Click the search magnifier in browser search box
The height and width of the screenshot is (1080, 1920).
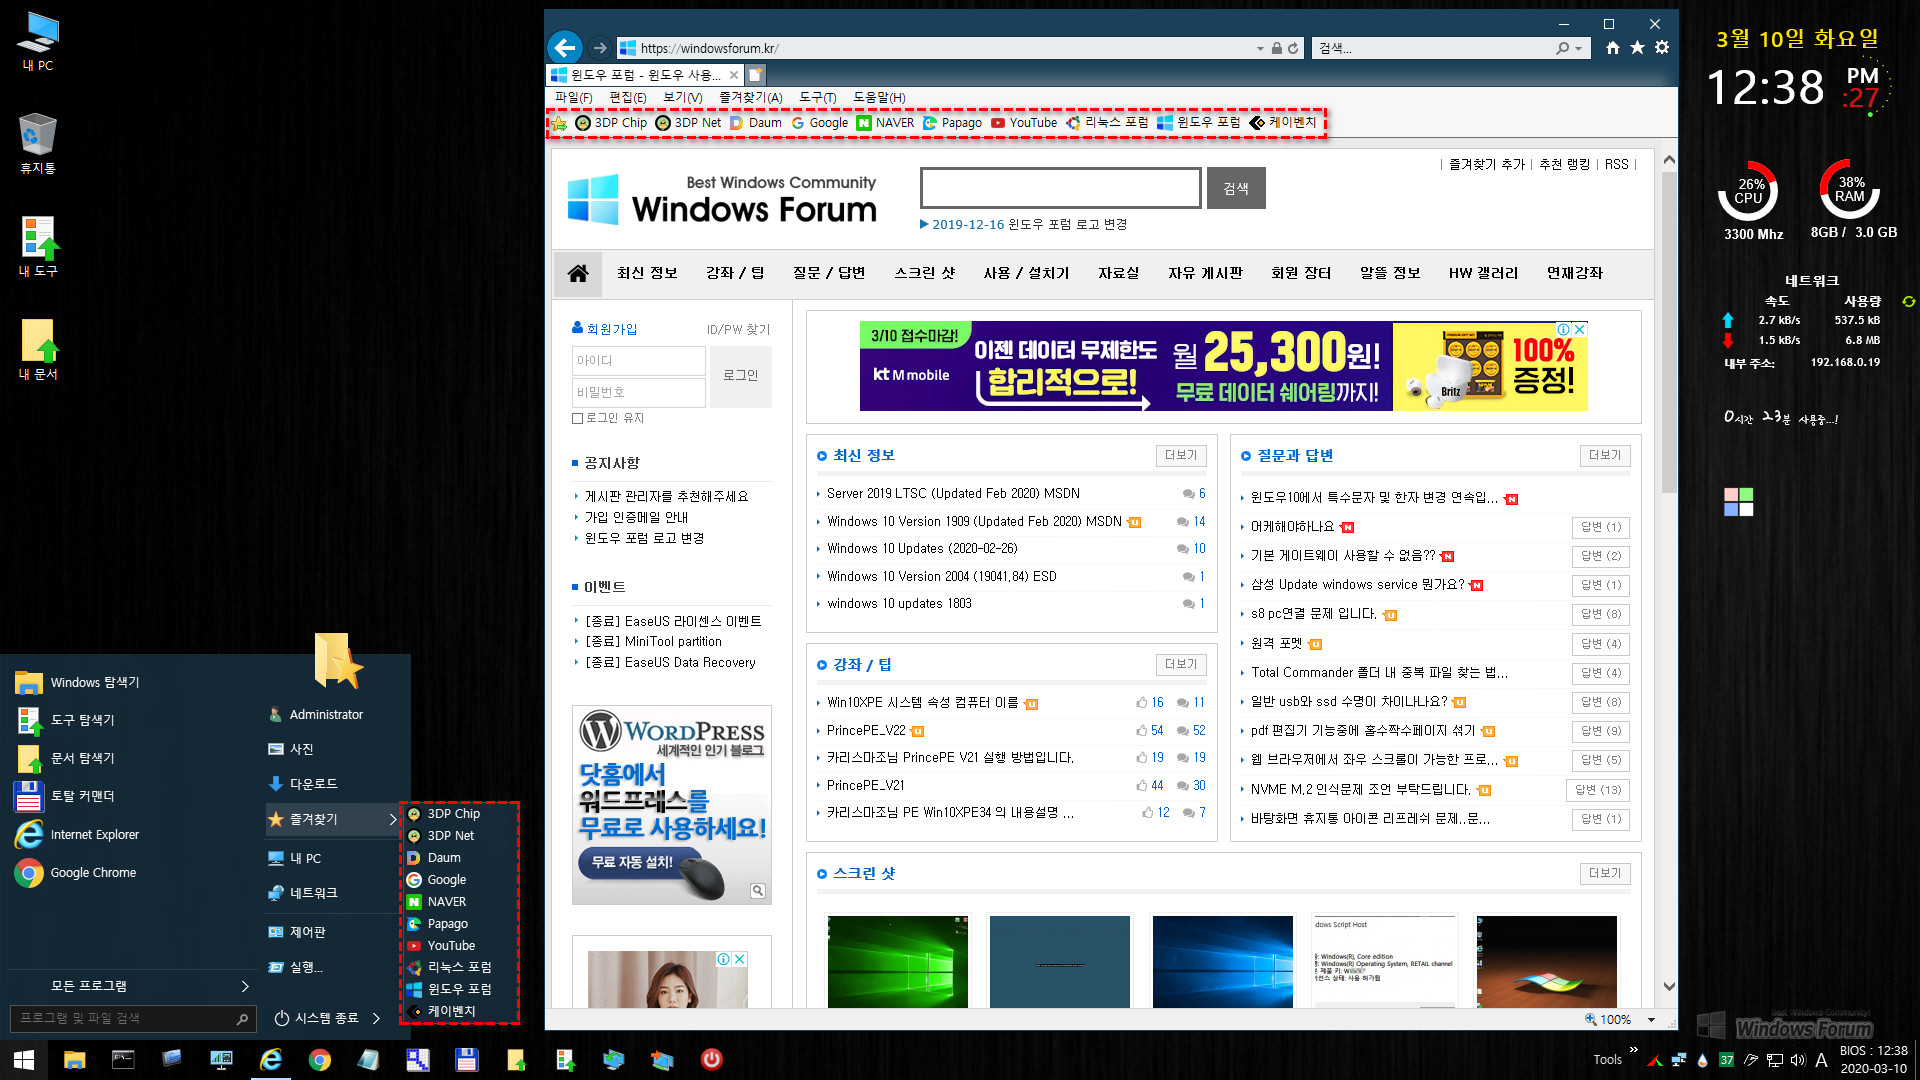click(x=1562, y=48)
